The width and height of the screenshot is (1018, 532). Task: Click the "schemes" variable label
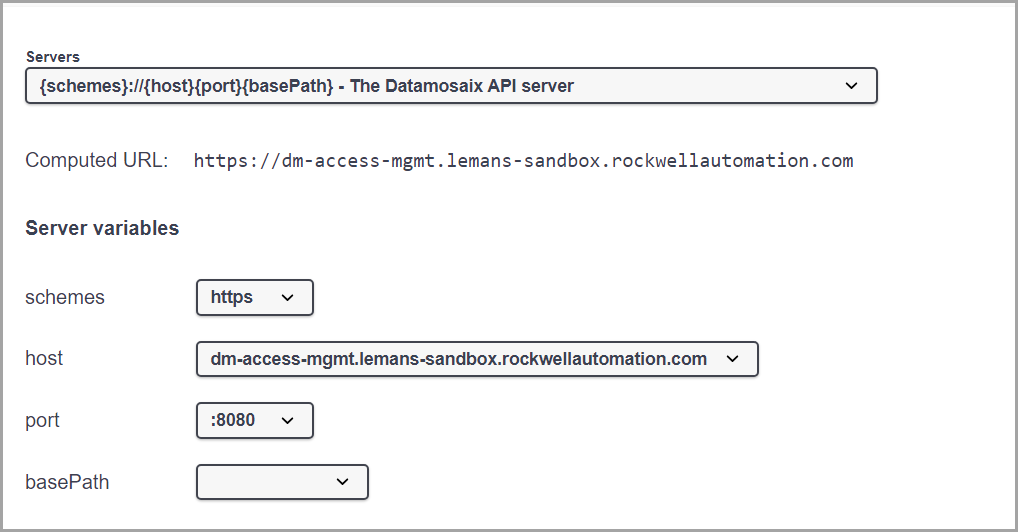click(x=65, y=297)
